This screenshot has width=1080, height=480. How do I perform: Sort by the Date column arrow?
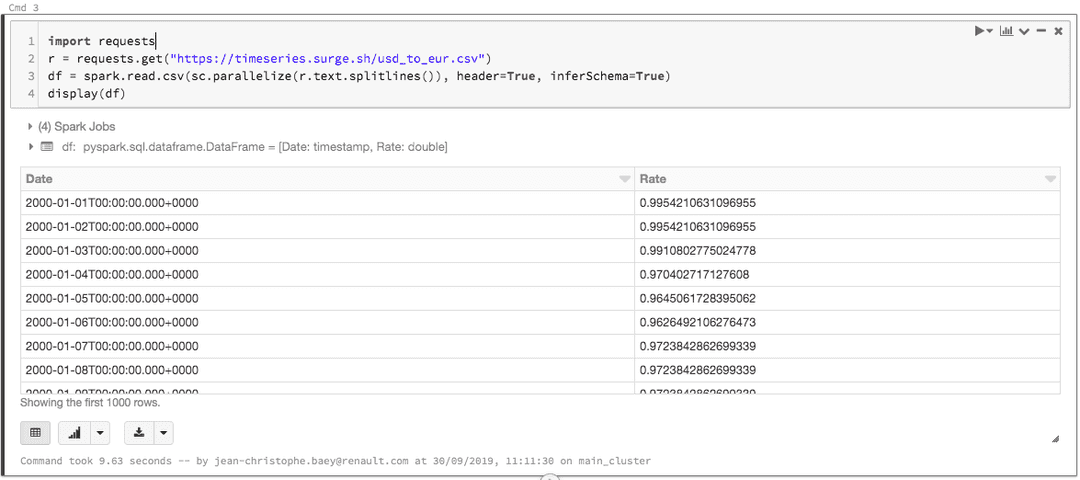click(x=625, y=179)
